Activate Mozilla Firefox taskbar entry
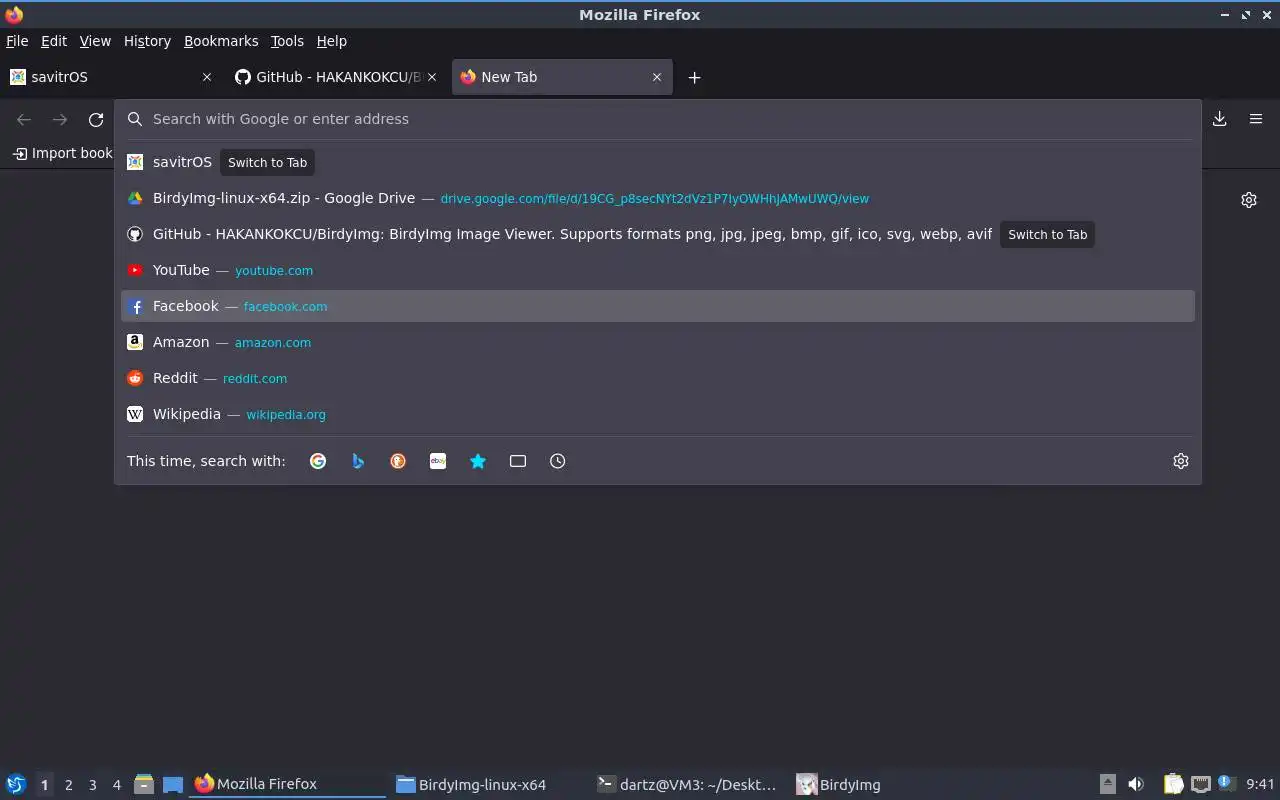The height and width of the screenshot is (800, 1280). click(288, 784)
